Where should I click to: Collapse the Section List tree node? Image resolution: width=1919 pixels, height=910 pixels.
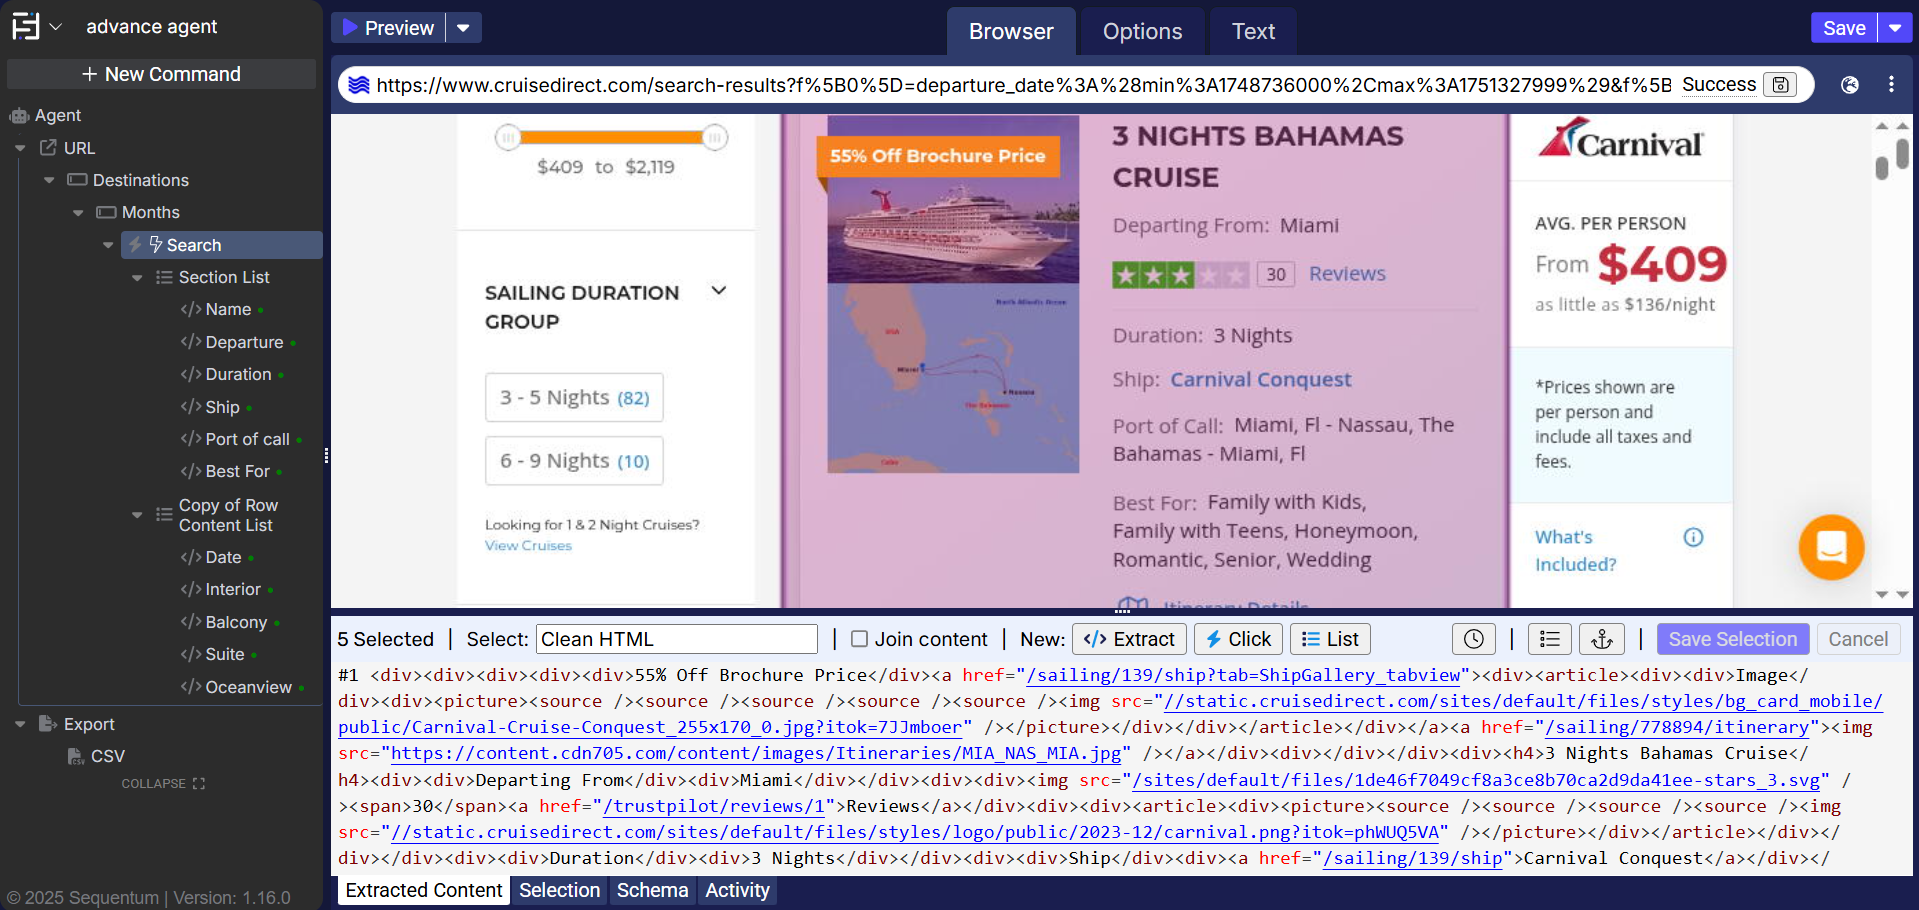pyautogui.click(x=137, y=278)
